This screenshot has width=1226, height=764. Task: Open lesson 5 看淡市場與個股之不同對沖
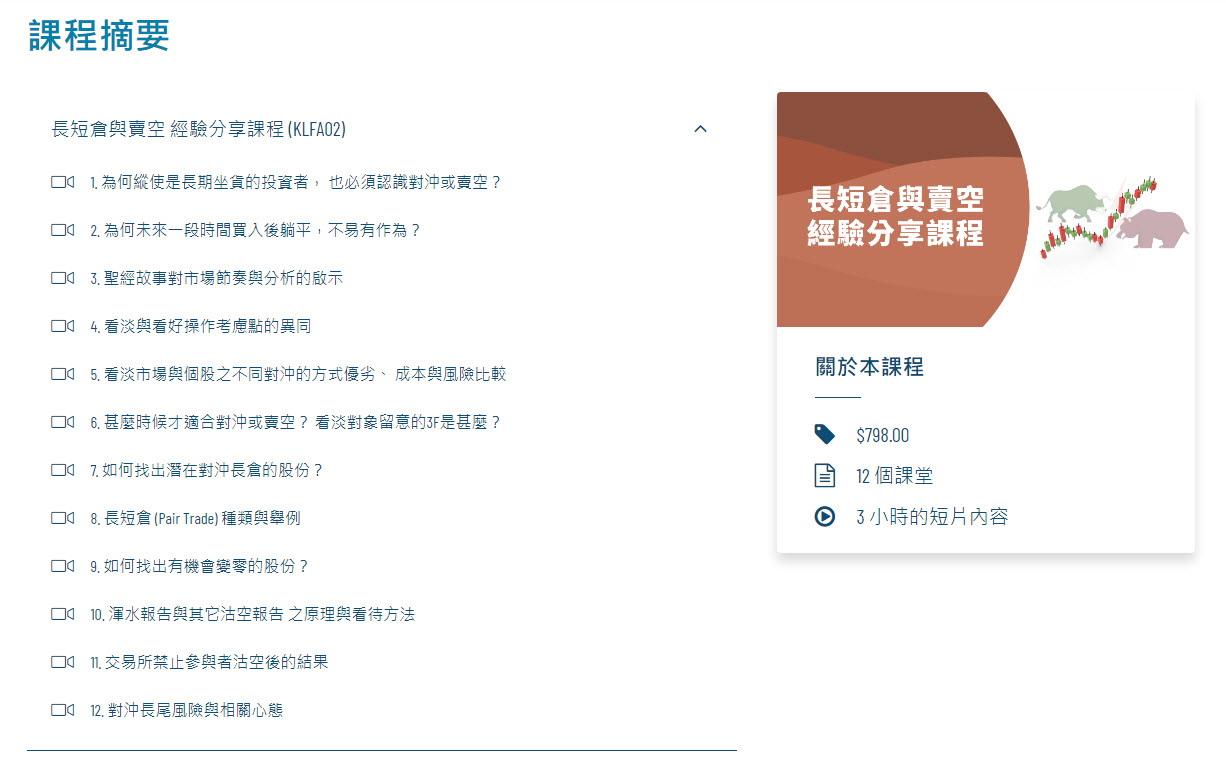[x=298, y=374]
